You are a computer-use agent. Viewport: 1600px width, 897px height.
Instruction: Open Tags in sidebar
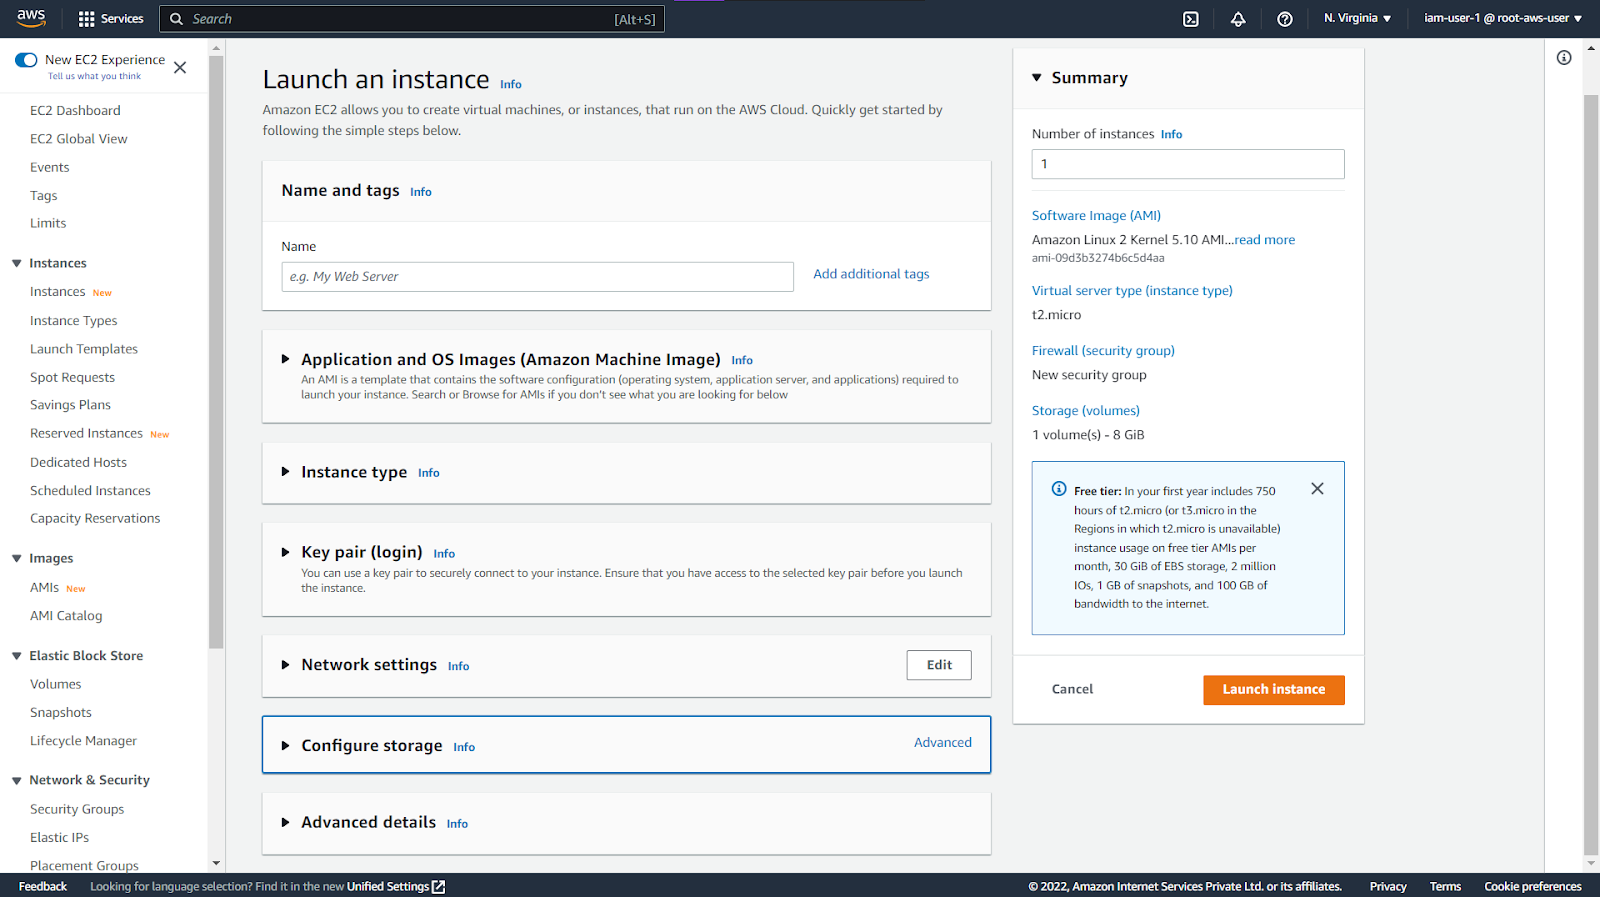pos(44,196)
